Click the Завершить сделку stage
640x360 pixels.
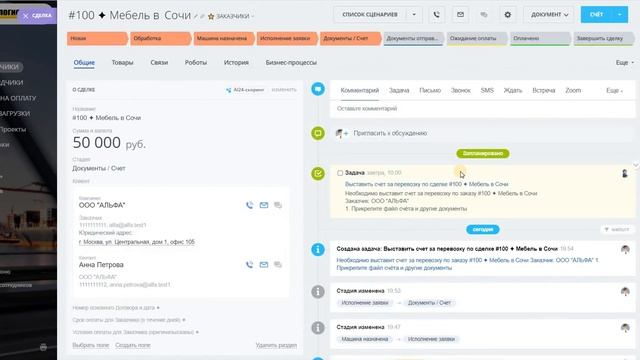click(x=603, y=38)
